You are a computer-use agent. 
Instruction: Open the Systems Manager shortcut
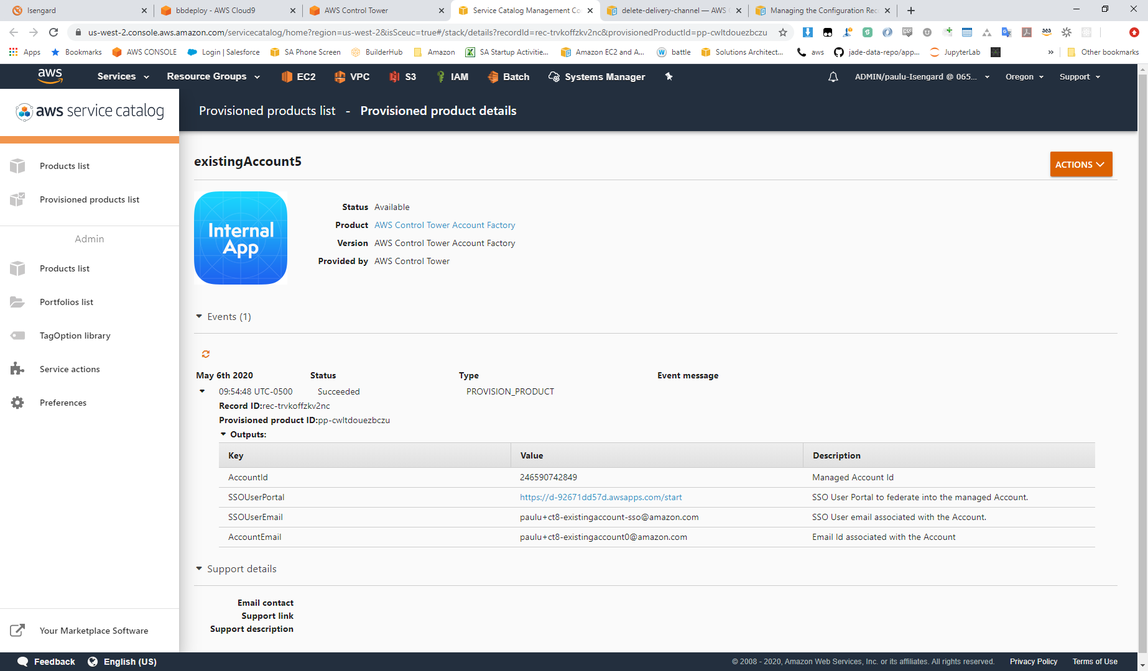597,76
